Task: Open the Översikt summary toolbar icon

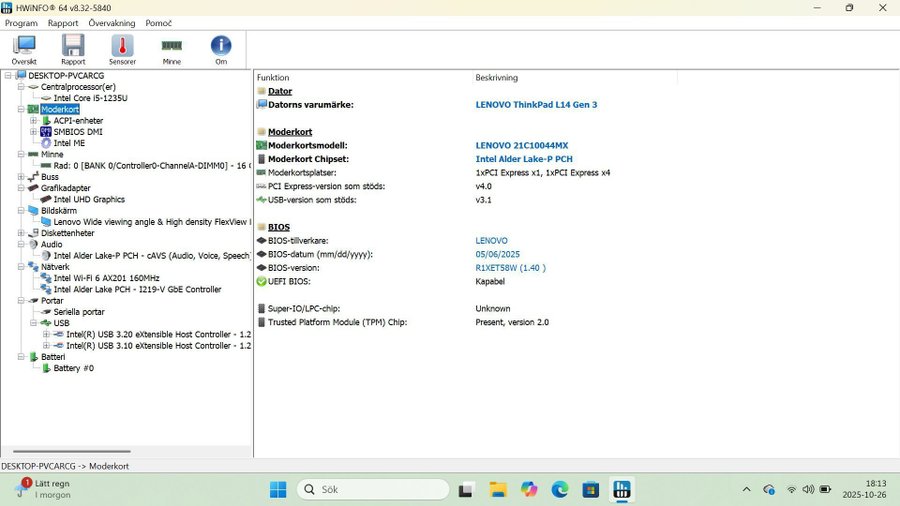Action: (x=24, y=49)
